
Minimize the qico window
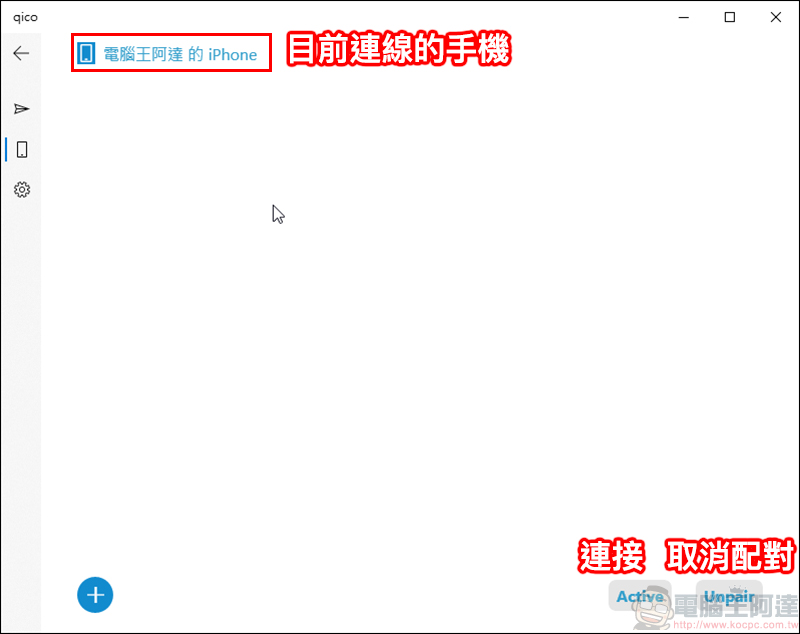coord(684,17)
